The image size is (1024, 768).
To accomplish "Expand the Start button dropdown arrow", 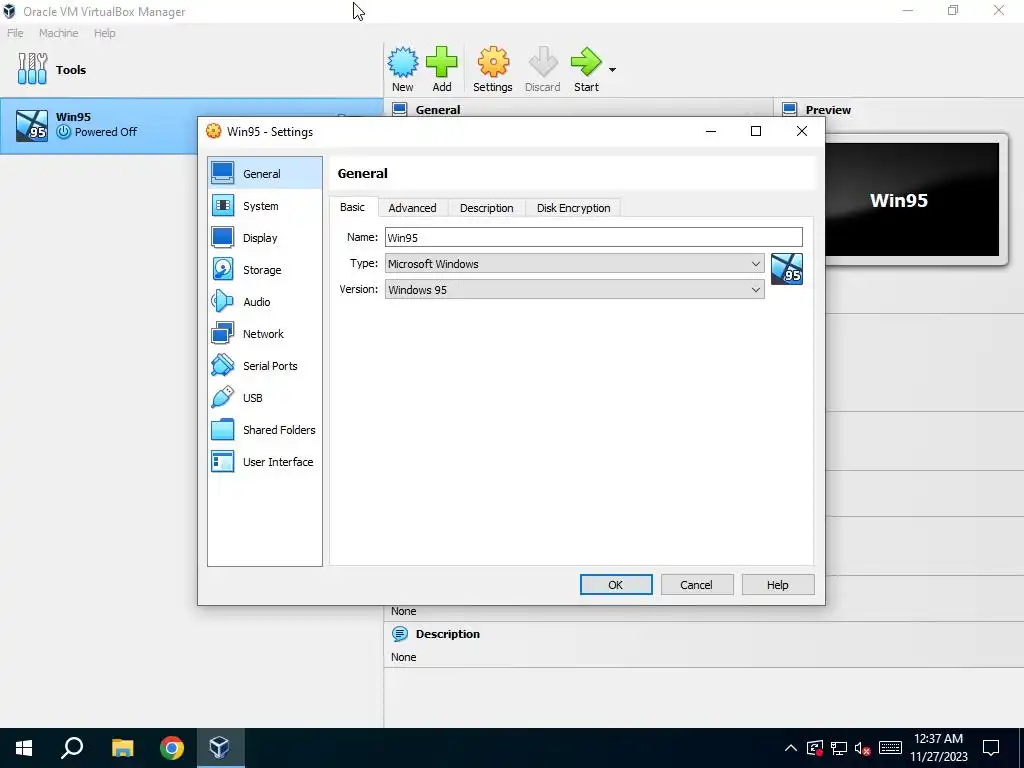I will click(613, 69).
